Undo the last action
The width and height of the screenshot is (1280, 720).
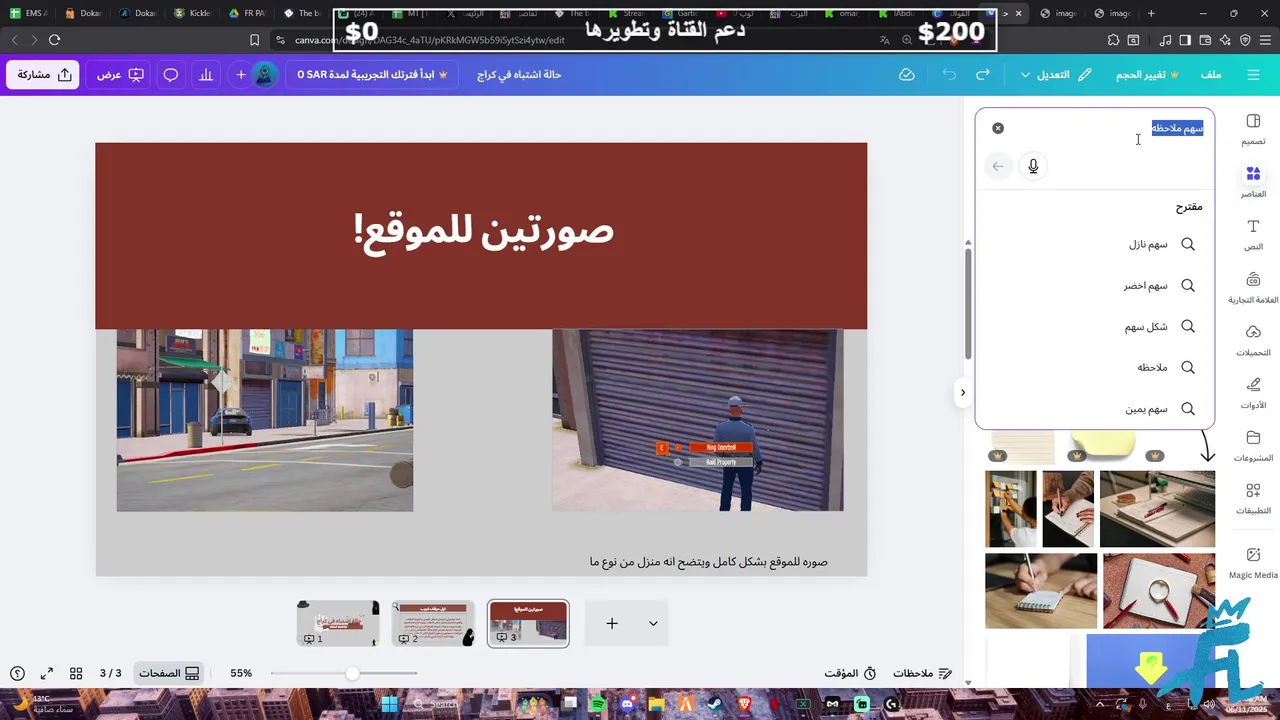click(949, 74)
